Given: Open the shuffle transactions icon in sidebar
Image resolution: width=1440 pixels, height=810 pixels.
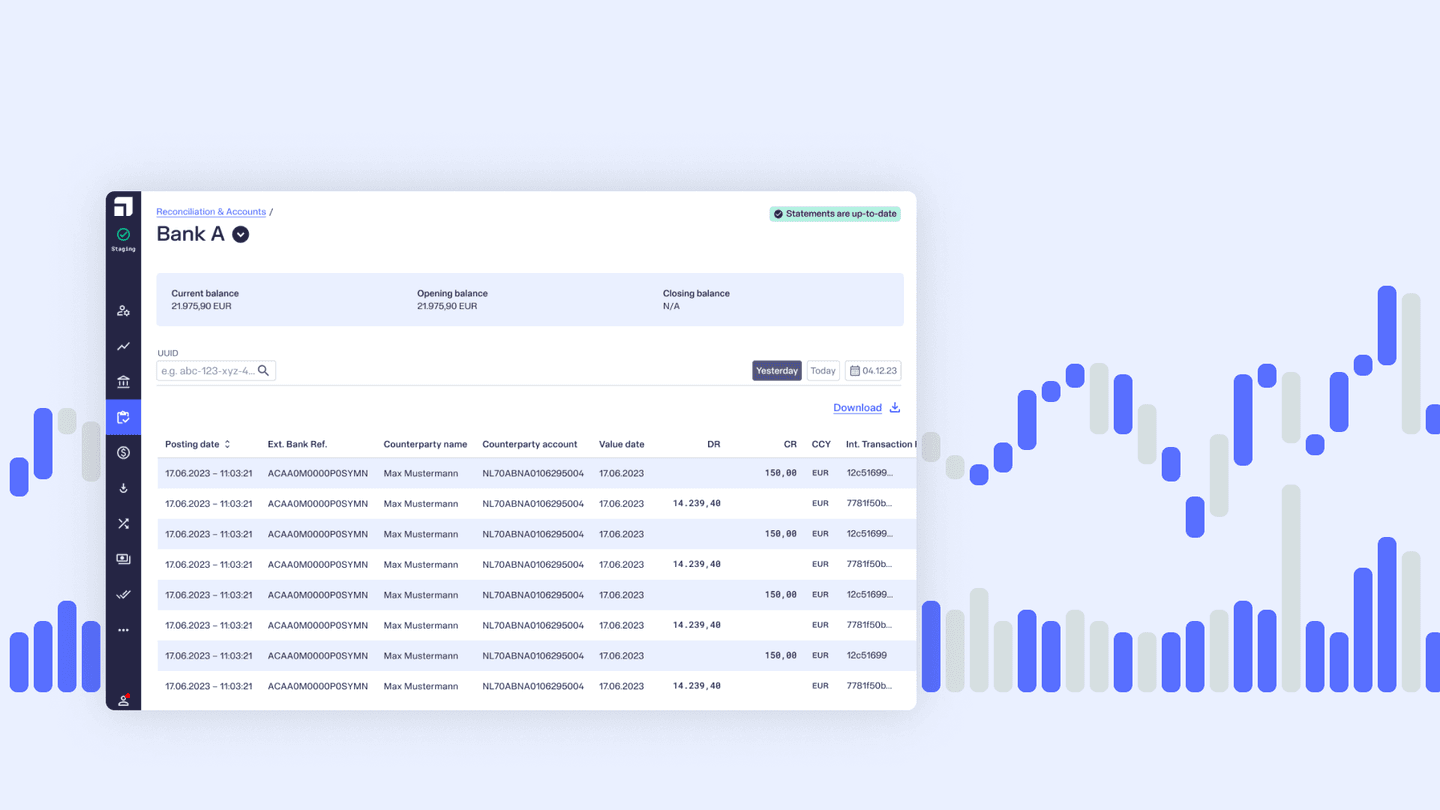Looking at the screenshot, I should click(x=123, y=523).
